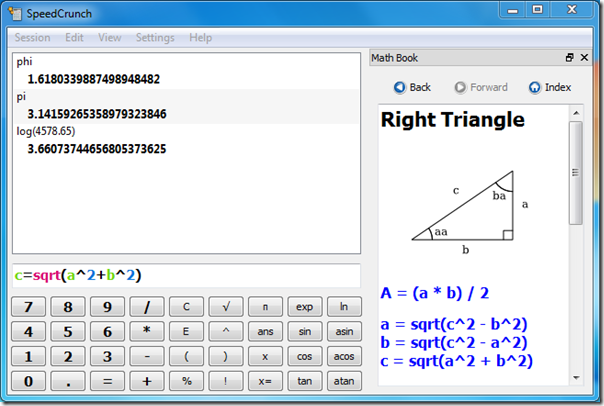The height and width of the screenshot is (406, 604).
Task: Click the division slash key
Action: click(x=147, y=307)
